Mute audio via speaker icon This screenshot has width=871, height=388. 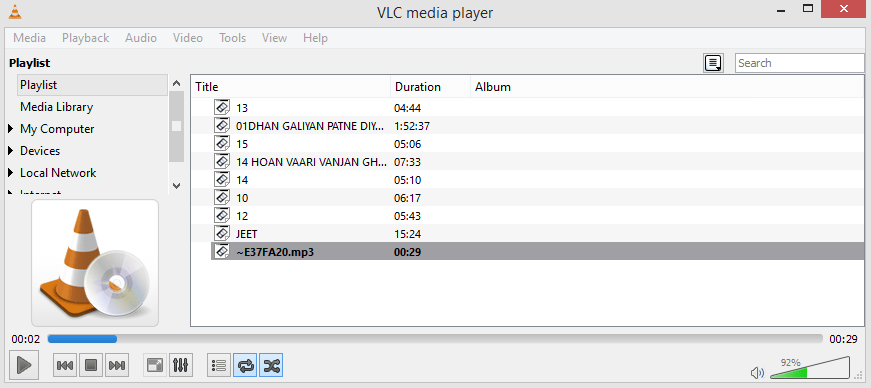(x=757, y=373)
